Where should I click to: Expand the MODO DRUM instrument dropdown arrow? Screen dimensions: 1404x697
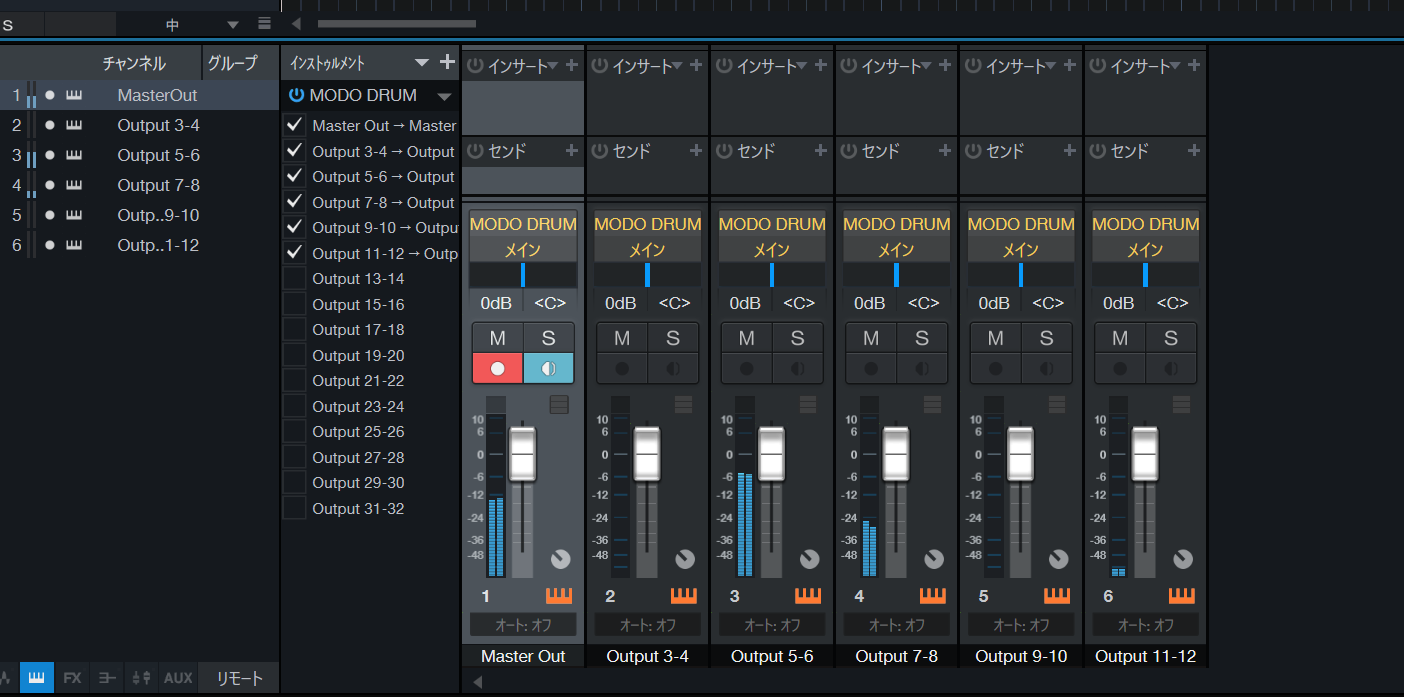click(444, 97)
